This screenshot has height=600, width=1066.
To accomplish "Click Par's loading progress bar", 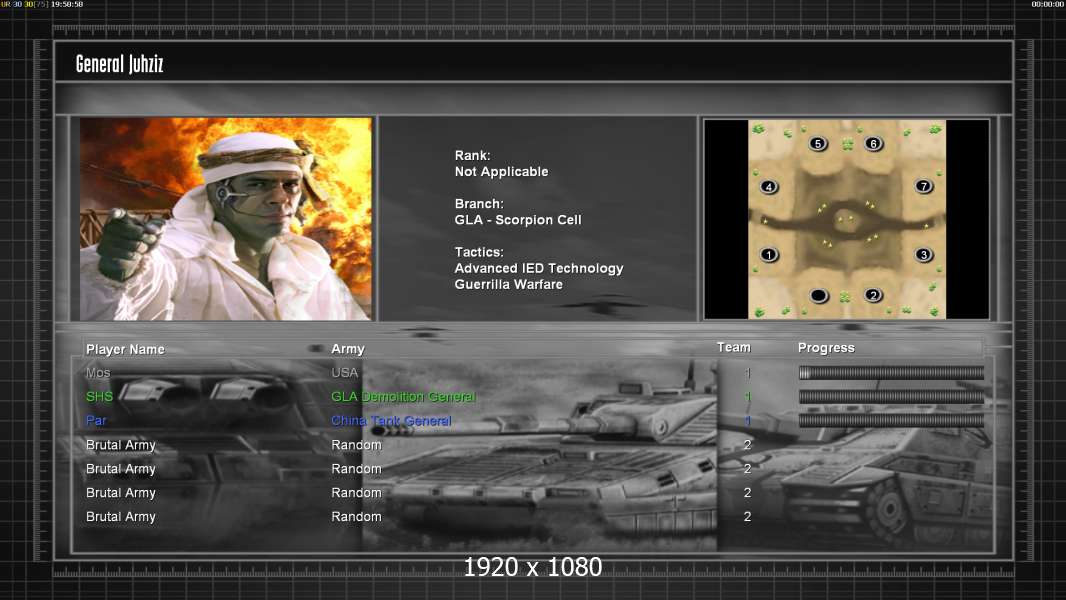I will (891, 421).
